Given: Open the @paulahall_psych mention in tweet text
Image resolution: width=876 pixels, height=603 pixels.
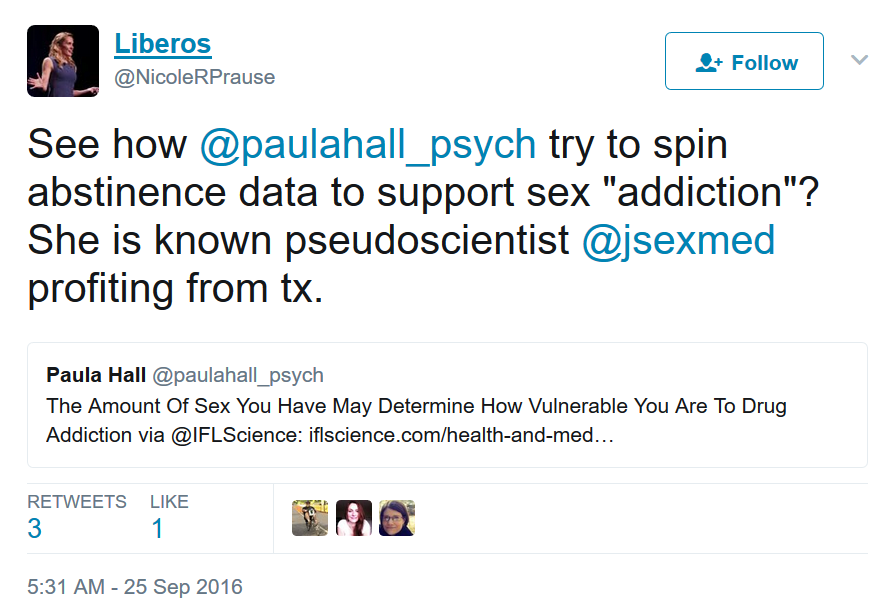Looking at the screenshot, I should click(368, 145).
